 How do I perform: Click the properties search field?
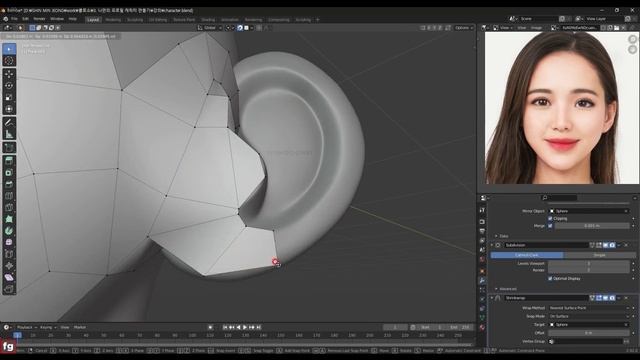pyautogui.click(x=559, y=198)
